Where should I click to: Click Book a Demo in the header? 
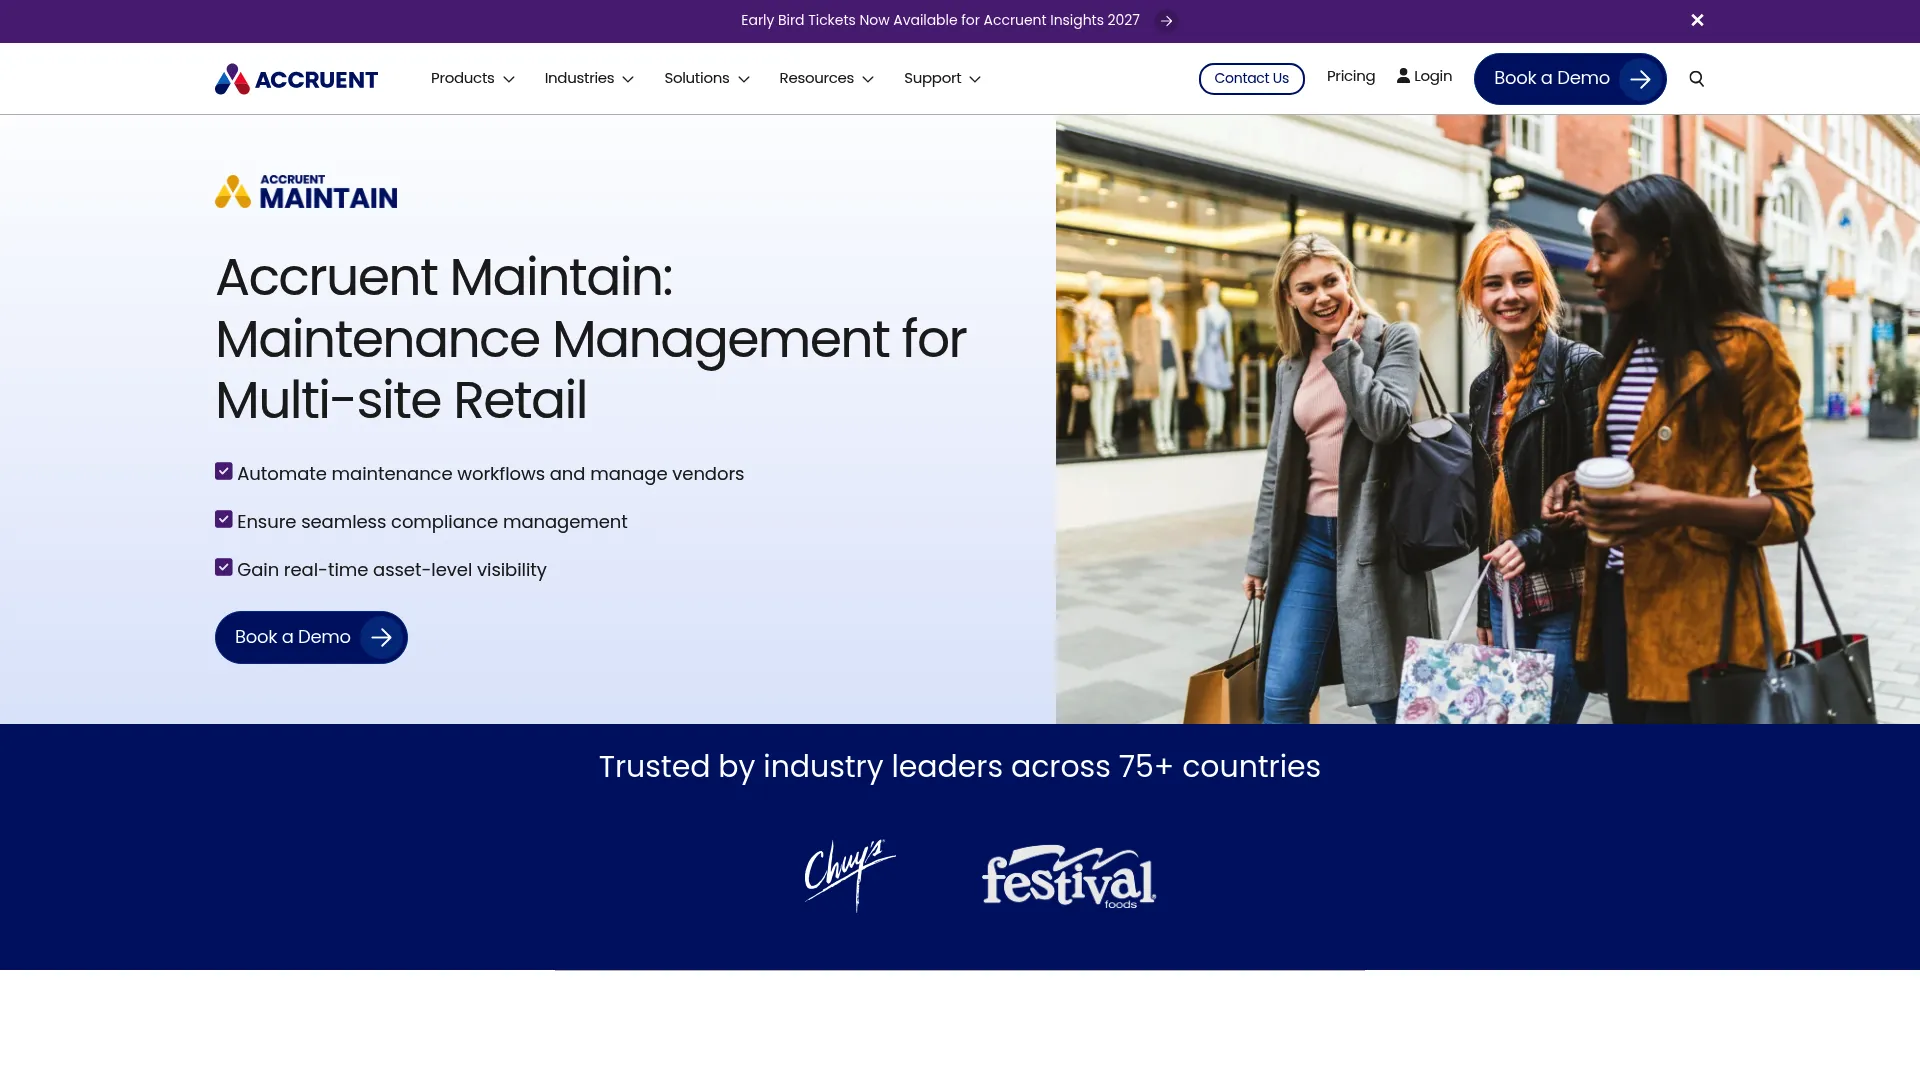[x=1570, y=79]
